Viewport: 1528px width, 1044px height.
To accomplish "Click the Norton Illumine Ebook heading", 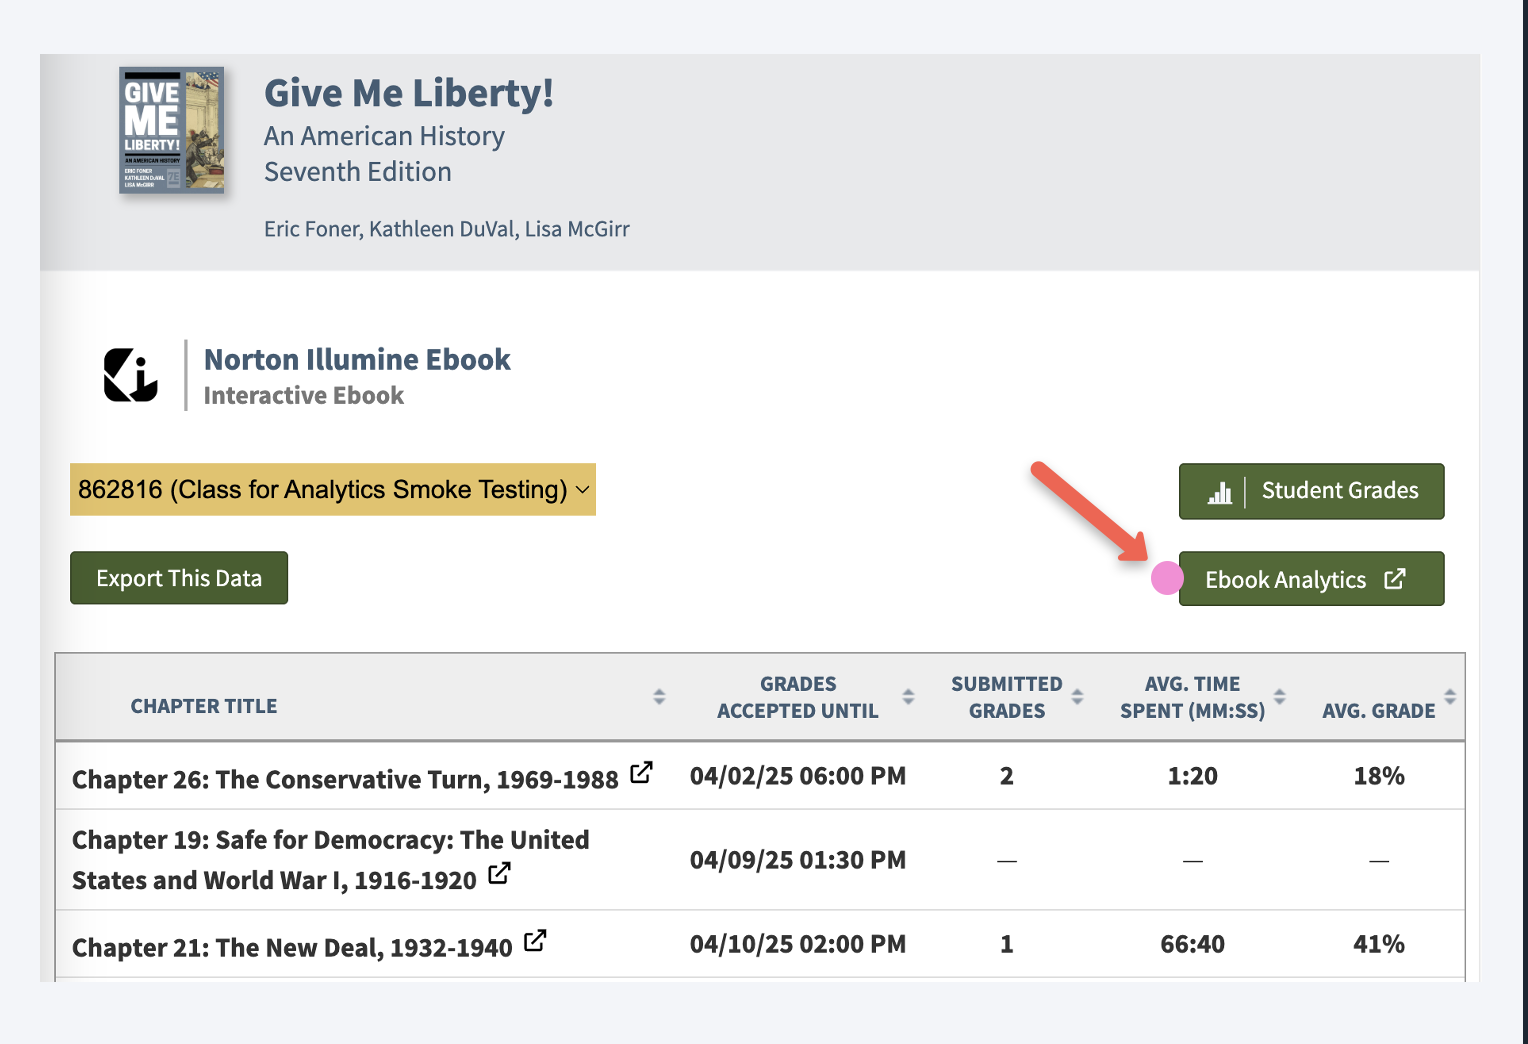I will click(x=357, y=359).
